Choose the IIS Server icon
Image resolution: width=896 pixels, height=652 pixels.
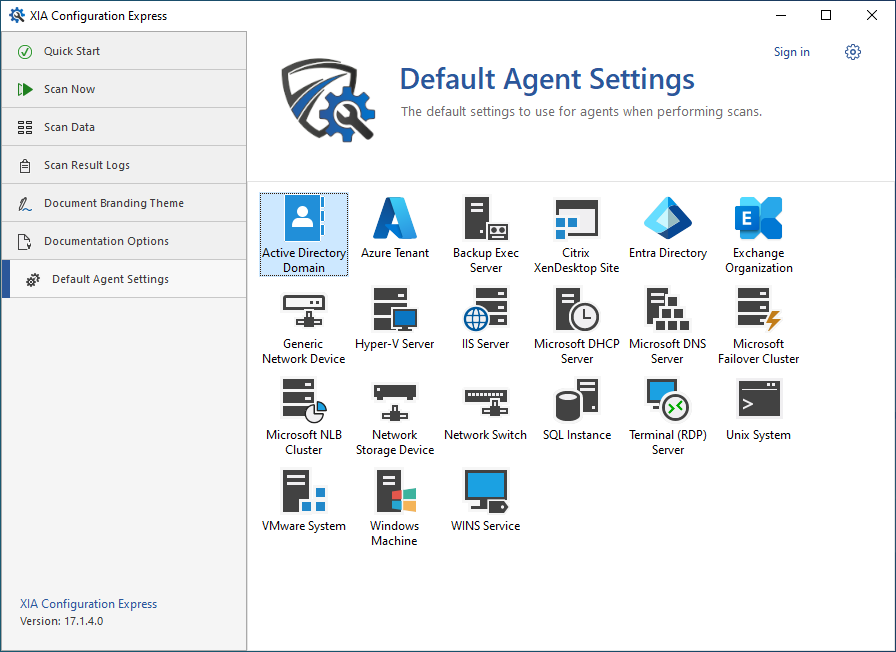click(x=486, y=310)
